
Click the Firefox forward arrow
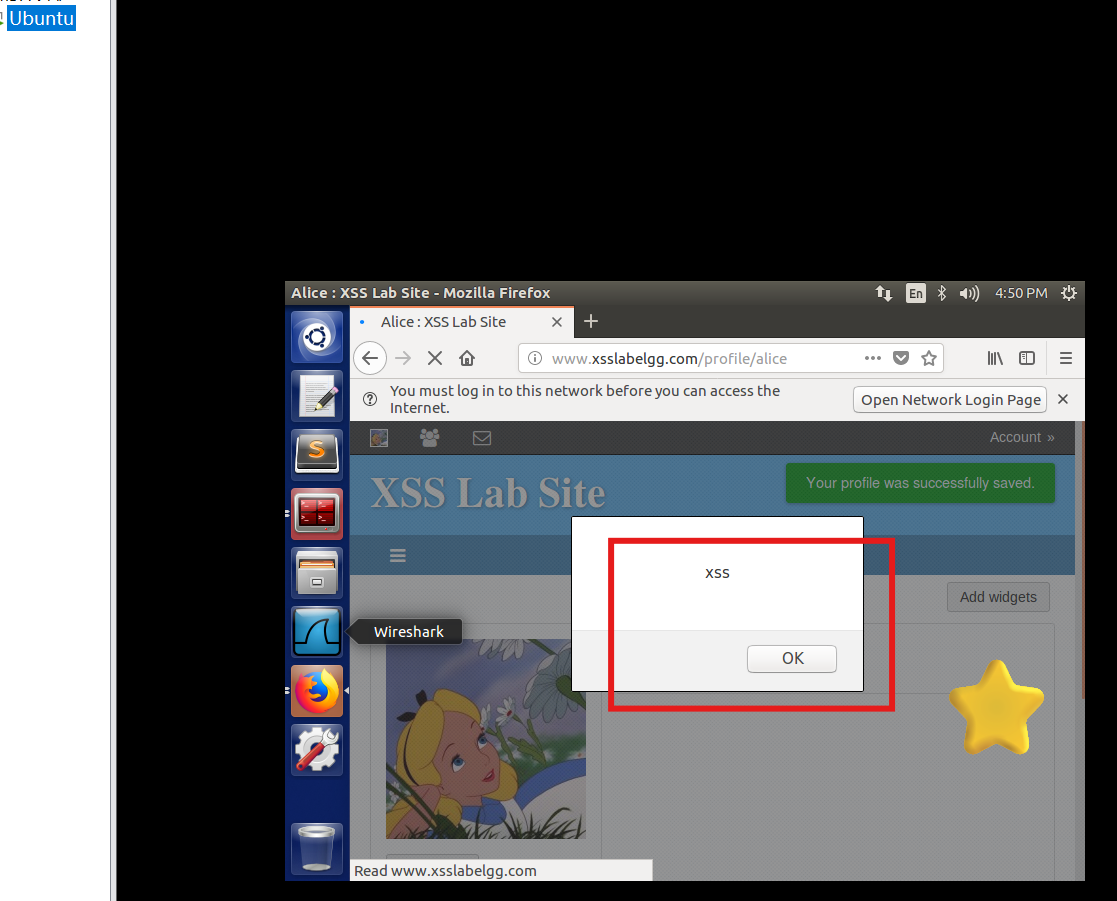(x=403, y=358)
